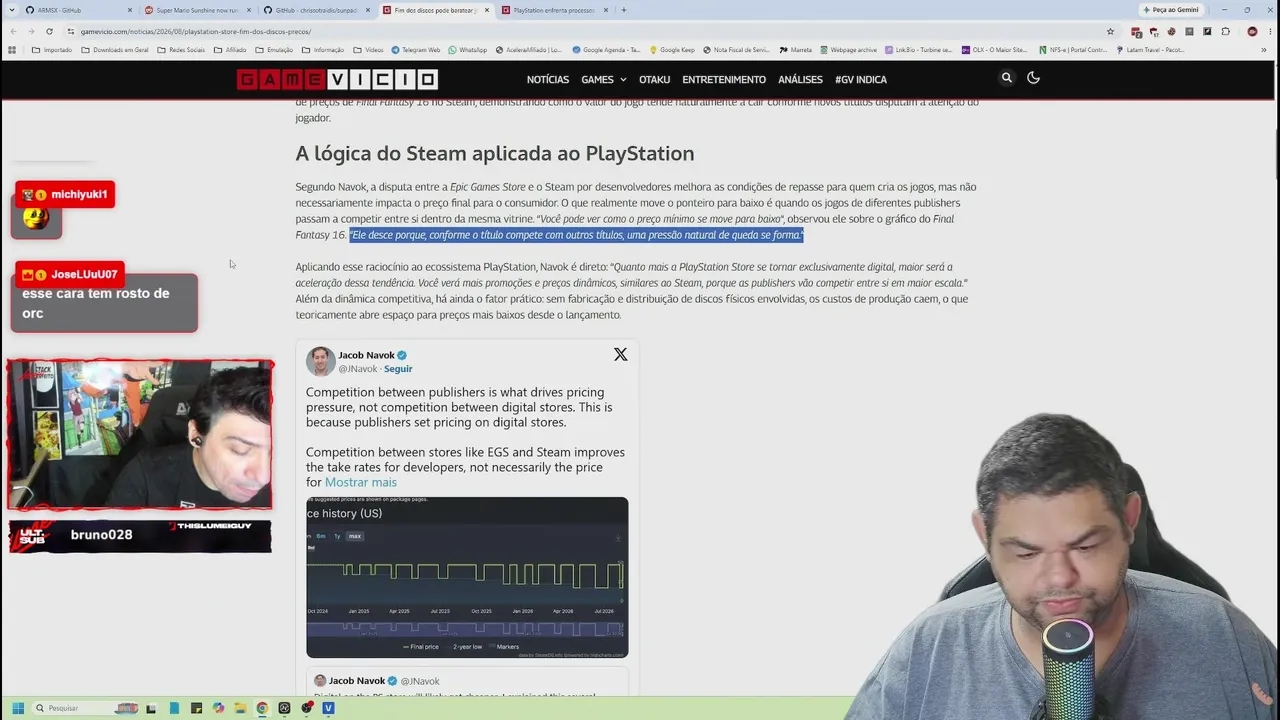Viewport: 1280px width, 720px height.
Task: Click the browser back arrow
Action: [x=12, y=31]
